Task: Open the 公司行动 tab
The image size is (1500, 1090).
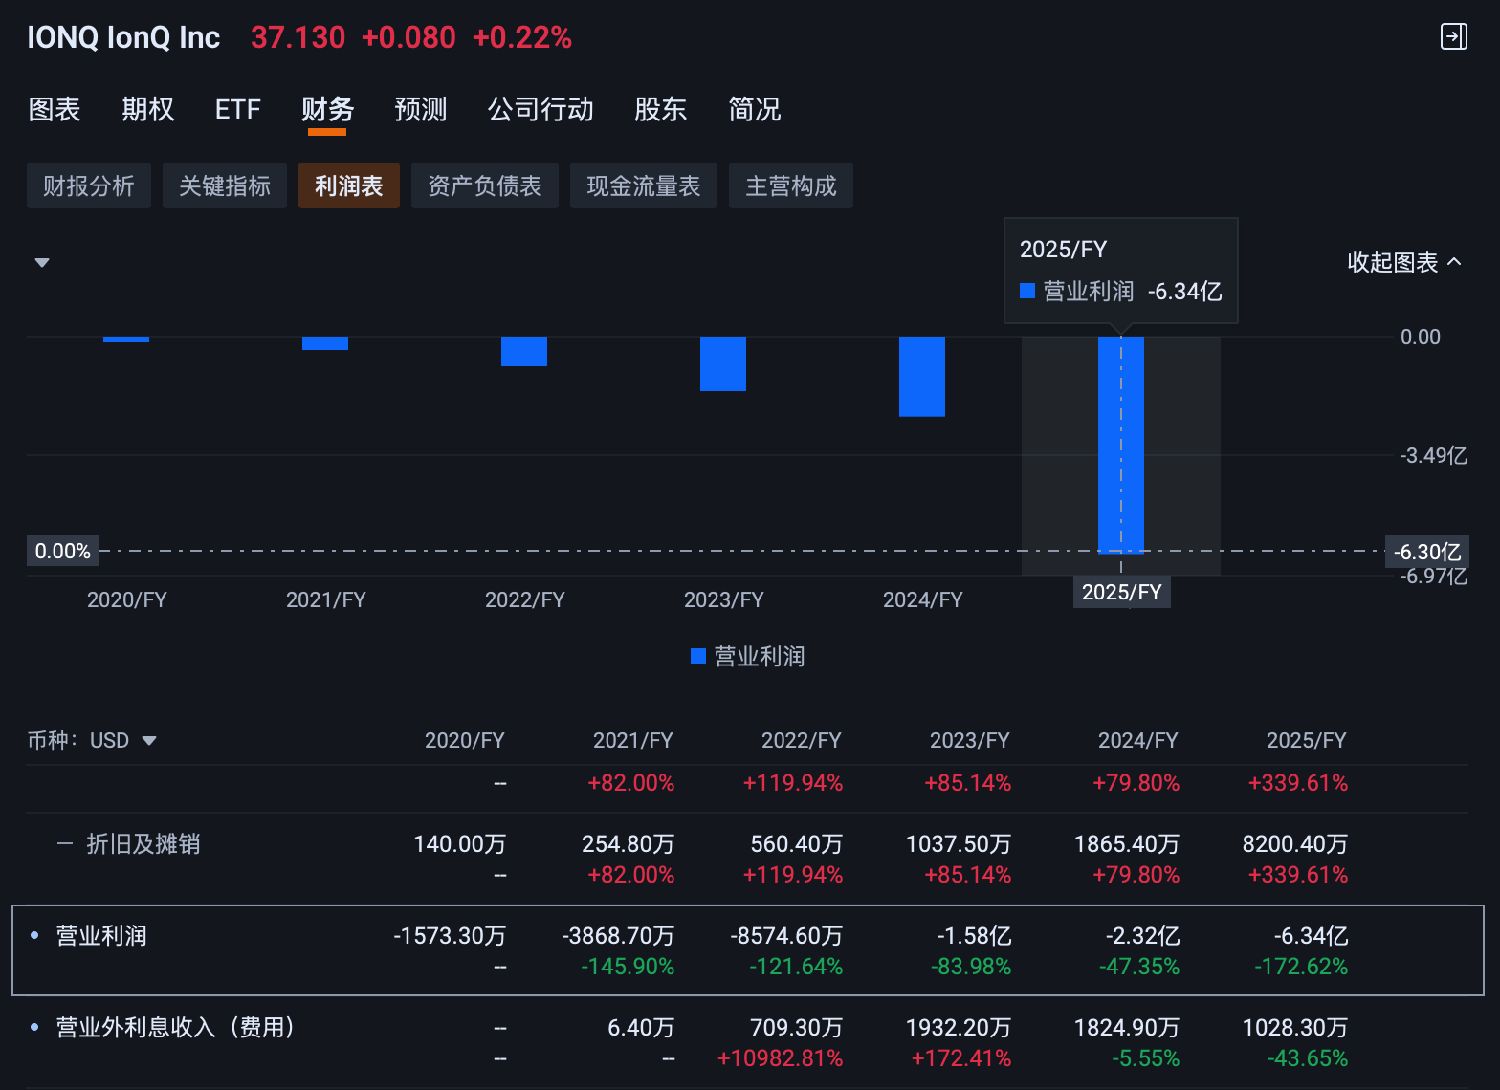Action: coord(540,109)
